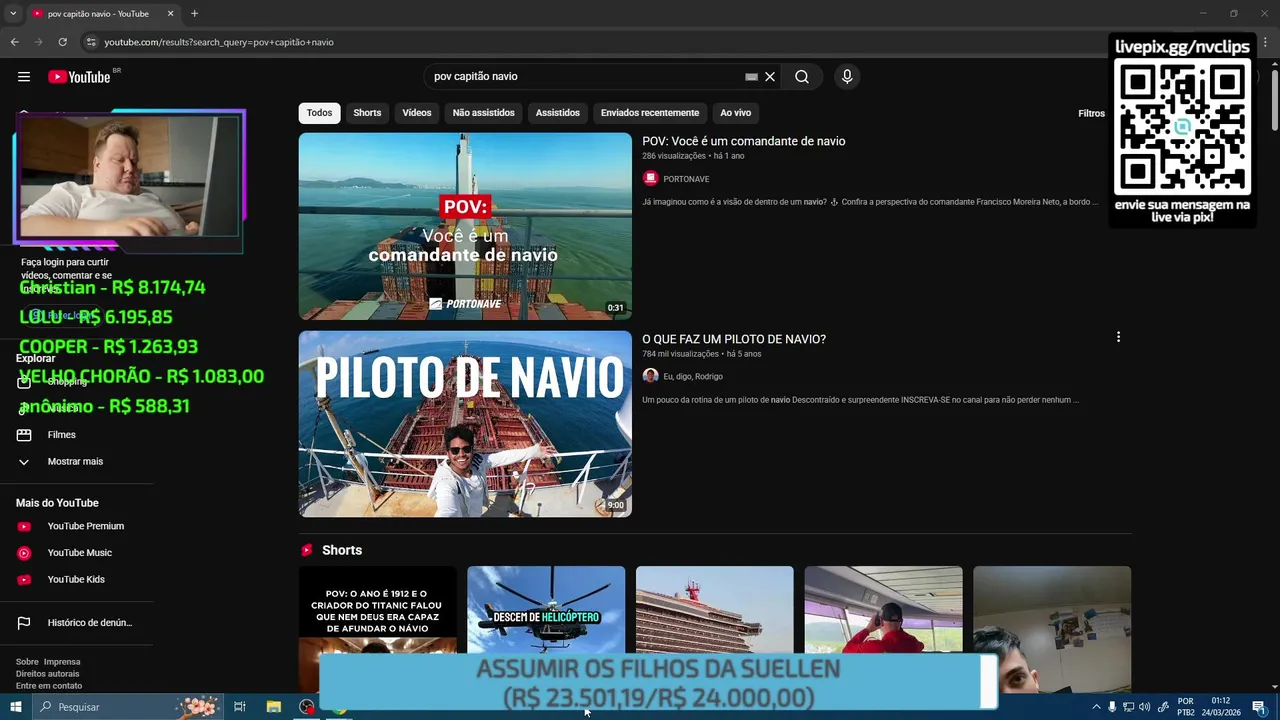
Task: Click the POR PTB2 language indicator
Action: 1186,707
